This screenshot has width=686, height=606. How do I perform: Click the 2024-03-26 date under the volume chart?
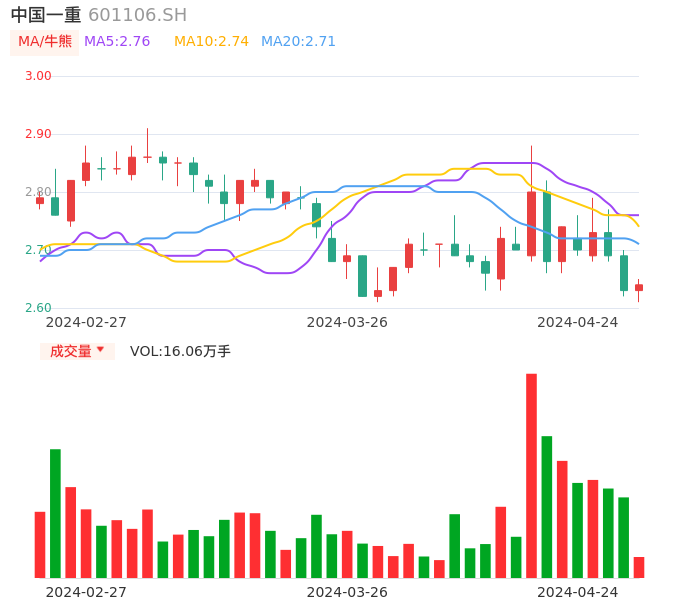tap(347, 592)
